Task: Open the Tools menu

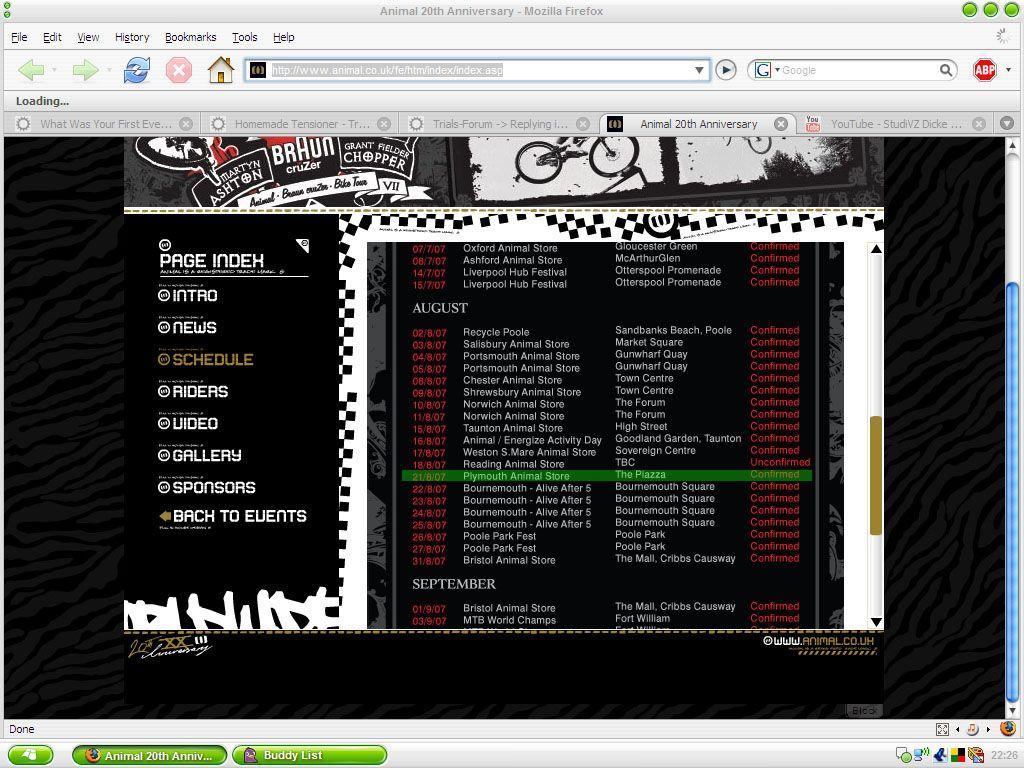Action: pyautogui.click(x=244, y=37)
